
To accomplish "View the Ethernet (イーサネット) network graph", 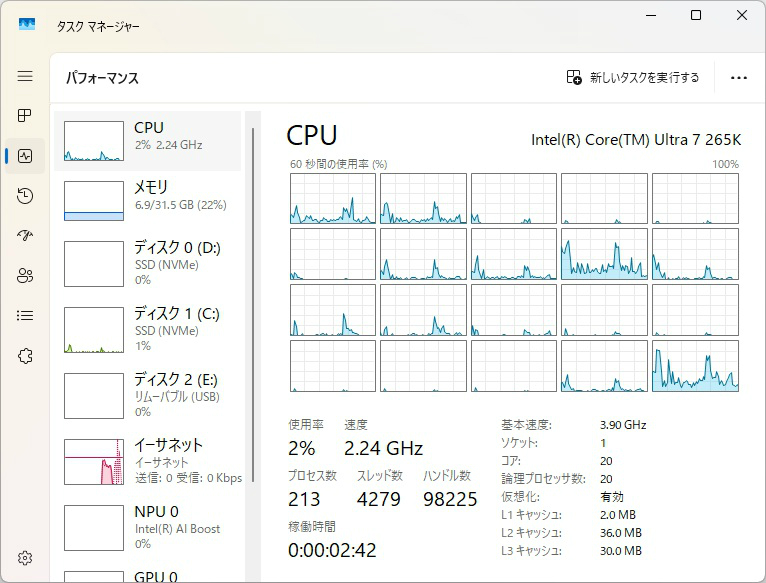I will (150, 461).
